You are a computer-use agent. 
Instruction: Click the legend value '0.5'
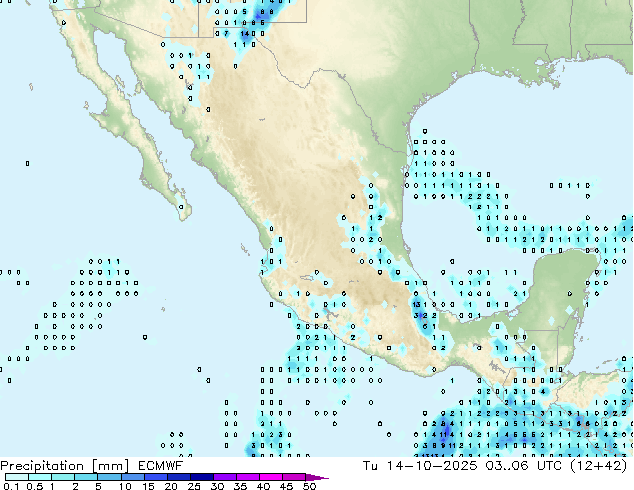[x=35, y=486]
